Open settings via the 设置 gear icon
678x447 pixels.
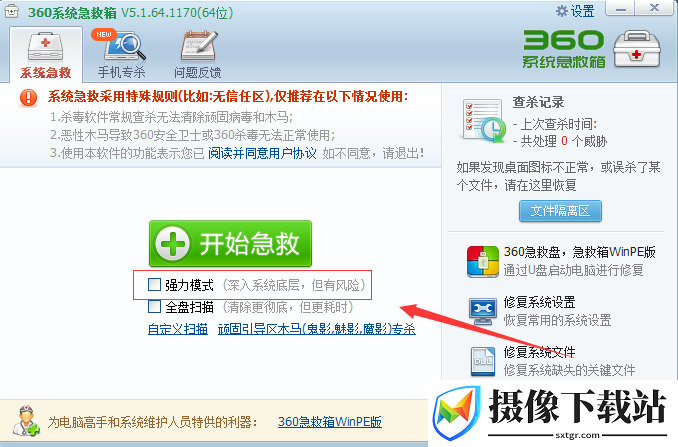click(562, 11)
